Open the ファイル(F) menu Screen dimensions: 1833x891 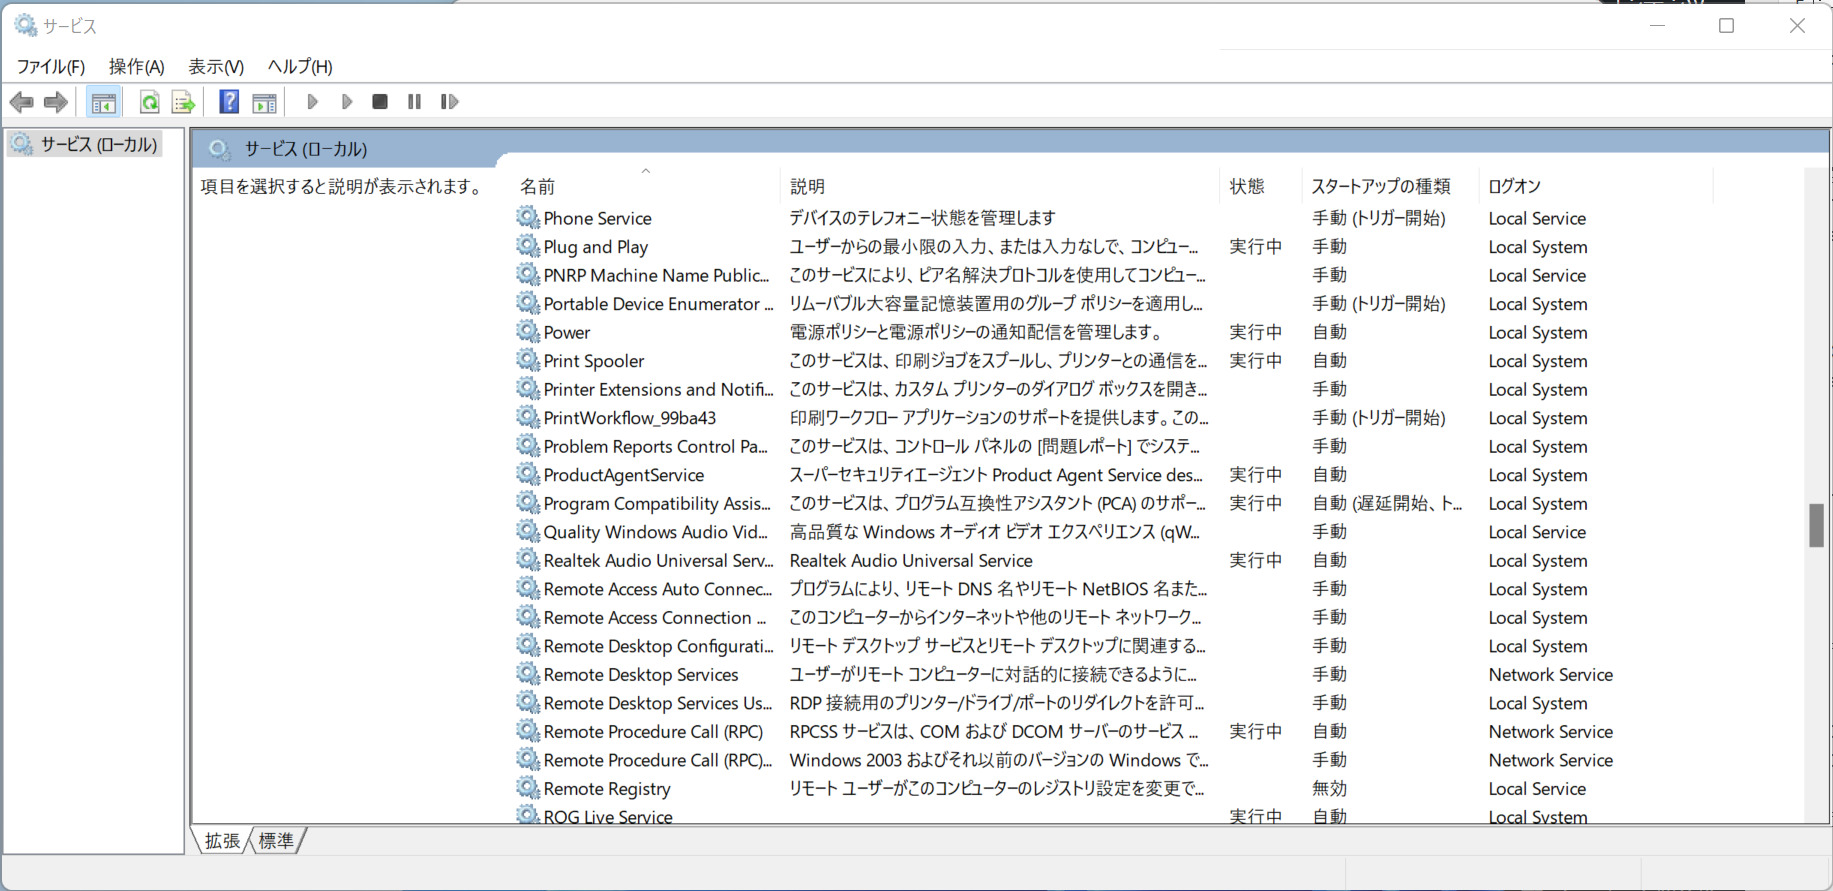[x=51, y=67]
